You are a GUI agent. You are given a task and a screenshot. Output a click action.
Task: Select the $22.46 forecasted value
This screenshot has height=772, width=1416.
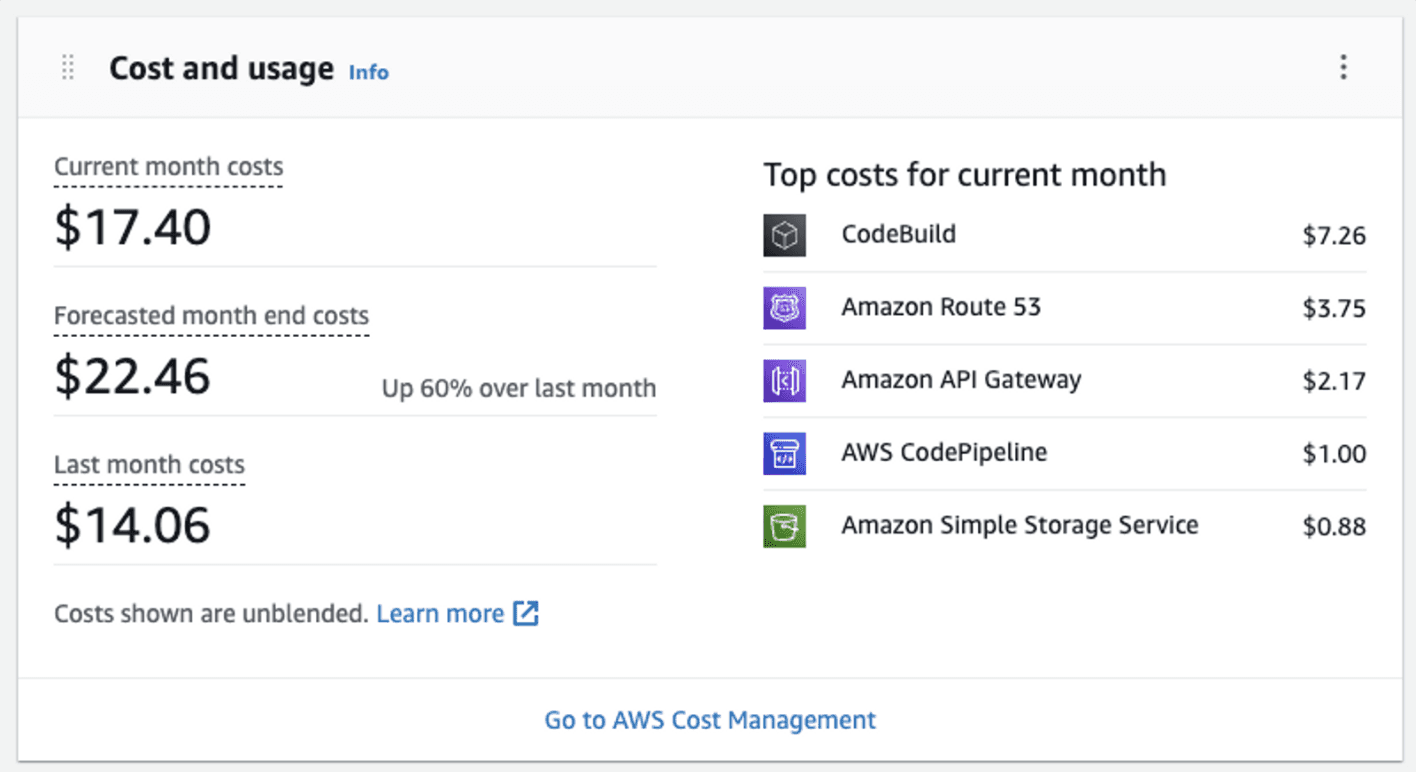point(132,376)
